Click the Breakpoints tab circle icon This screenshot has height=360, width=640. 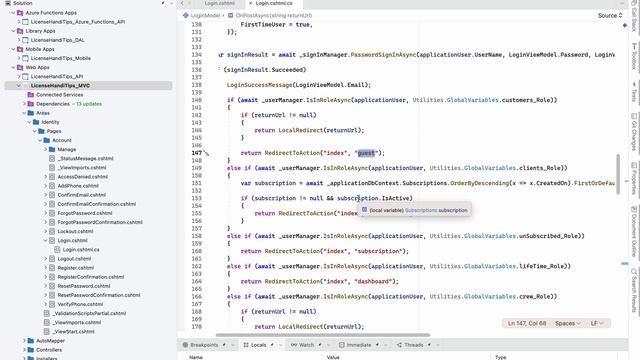[x=185, y=345]
